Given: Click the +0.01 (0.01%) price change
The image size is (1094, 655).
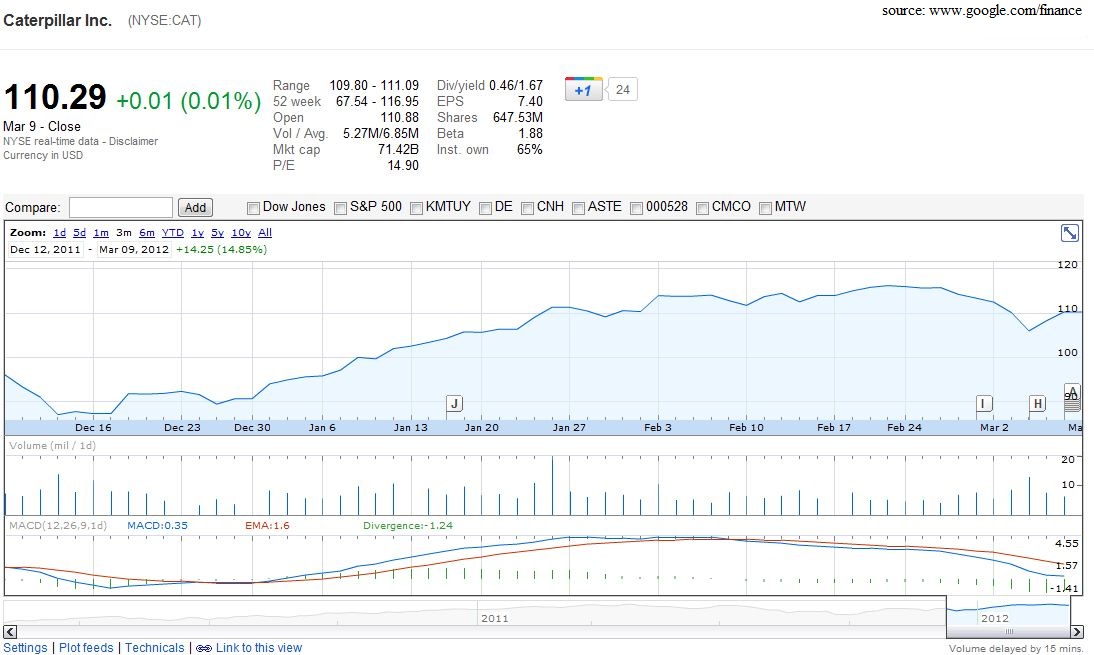Looking at the screenshot, I should [188, 101].
